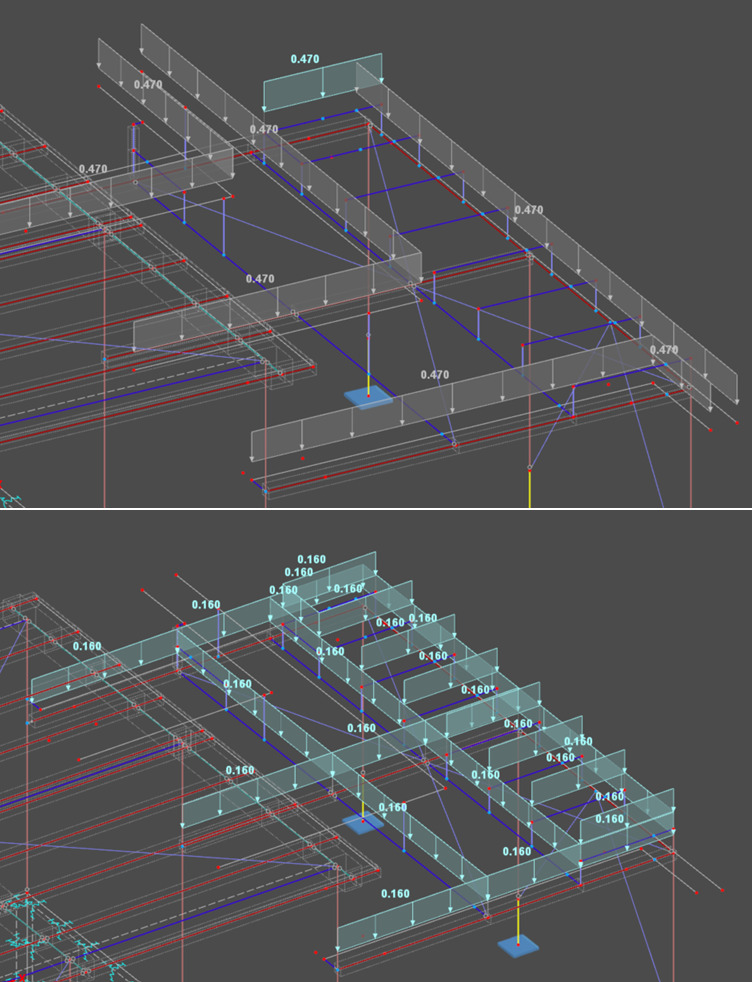Click the 0.160 label directly above bottom support pad

pyautogui.click(x=517, y=851)
